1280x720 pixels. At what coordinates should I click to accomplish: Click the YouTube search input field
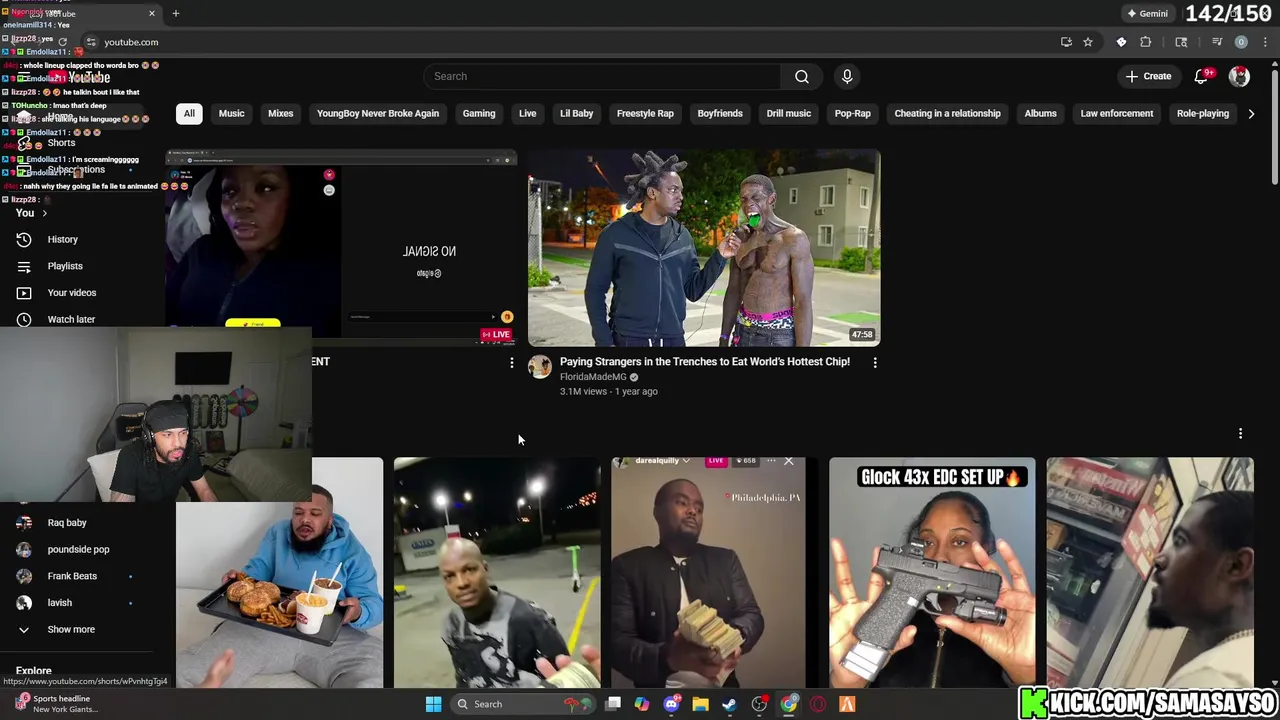coord(602,77)
